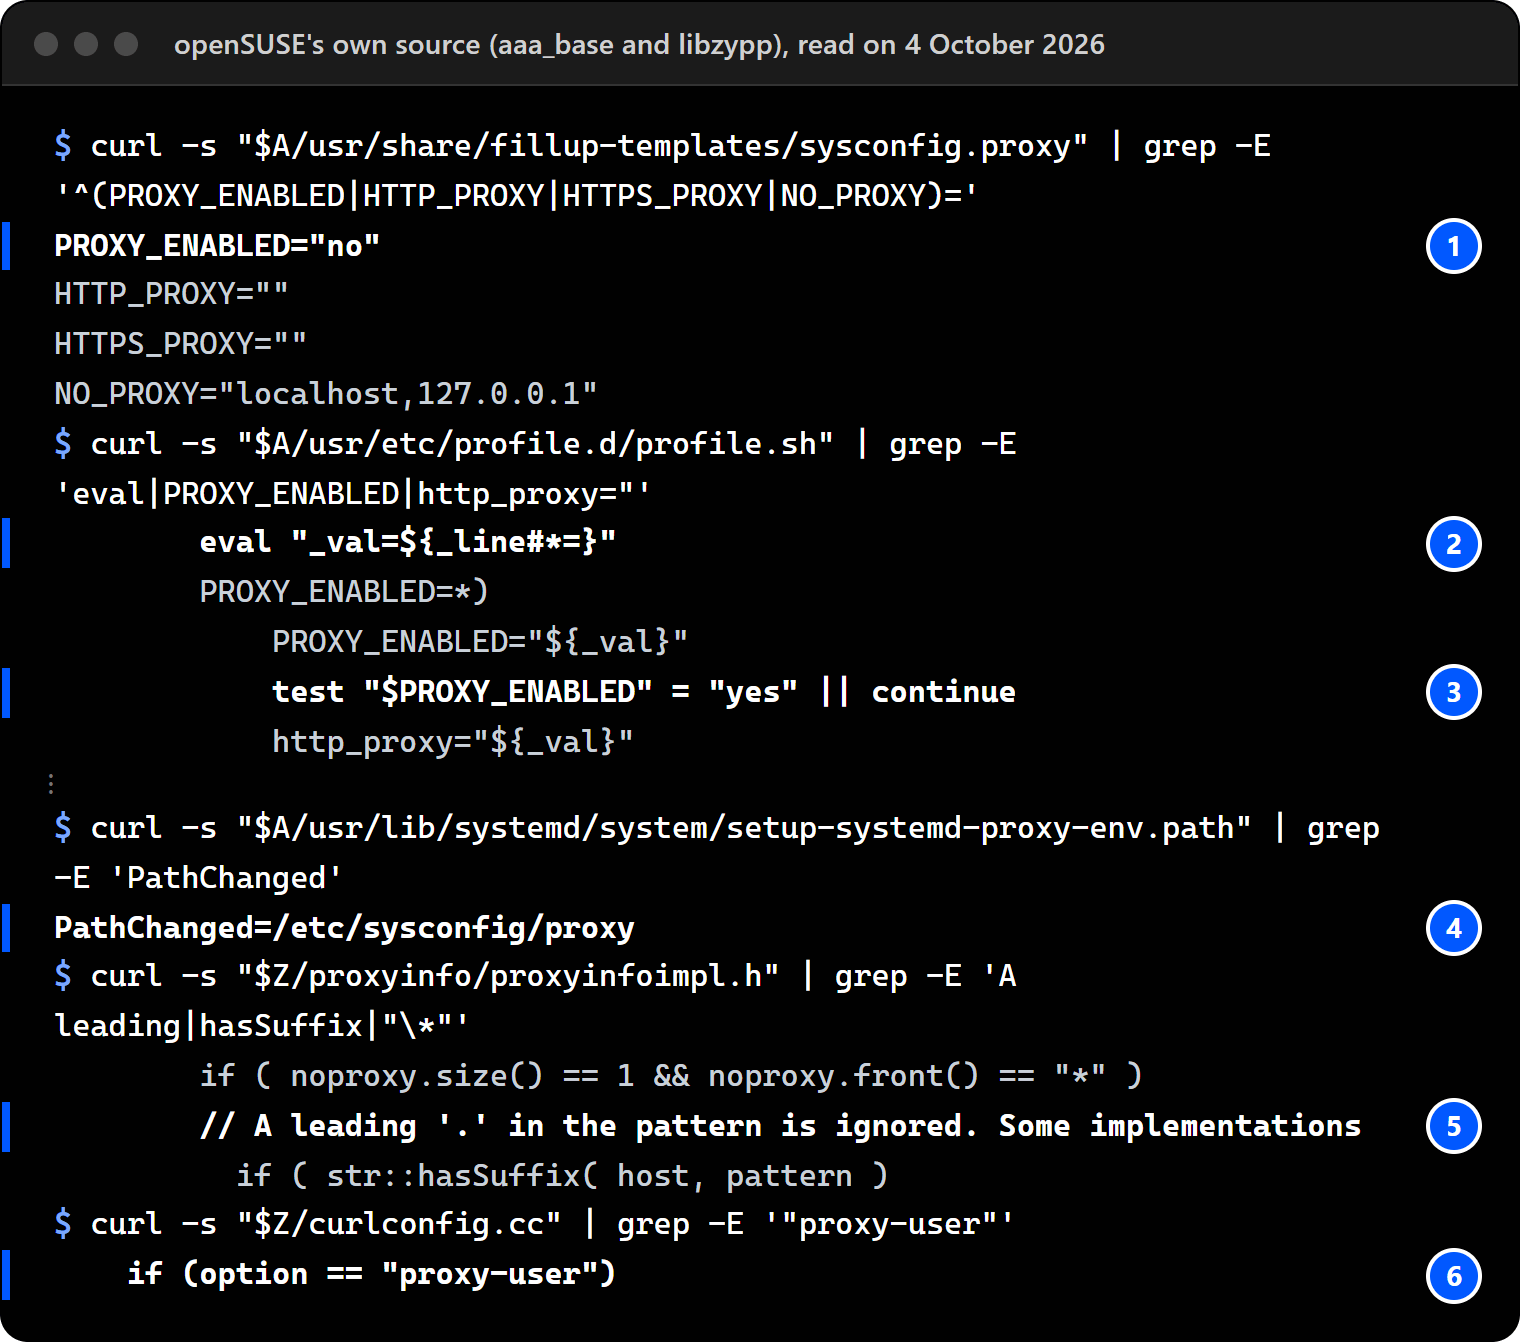This screenshot has width=1520, height=1342.
Task: Click the curl command fetching setup-systemd-proxy-env.path
Action: click(717, 828)
